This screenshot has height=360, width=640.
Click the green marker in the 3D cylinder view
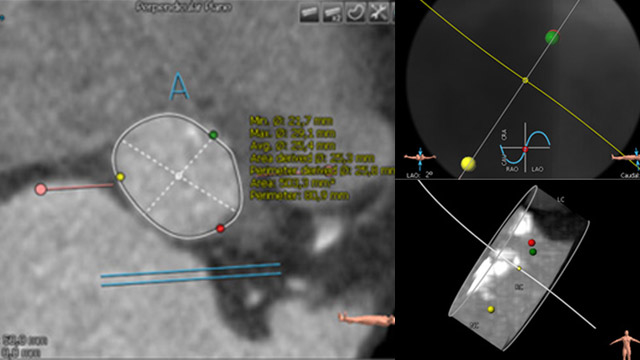pos(533,252)
